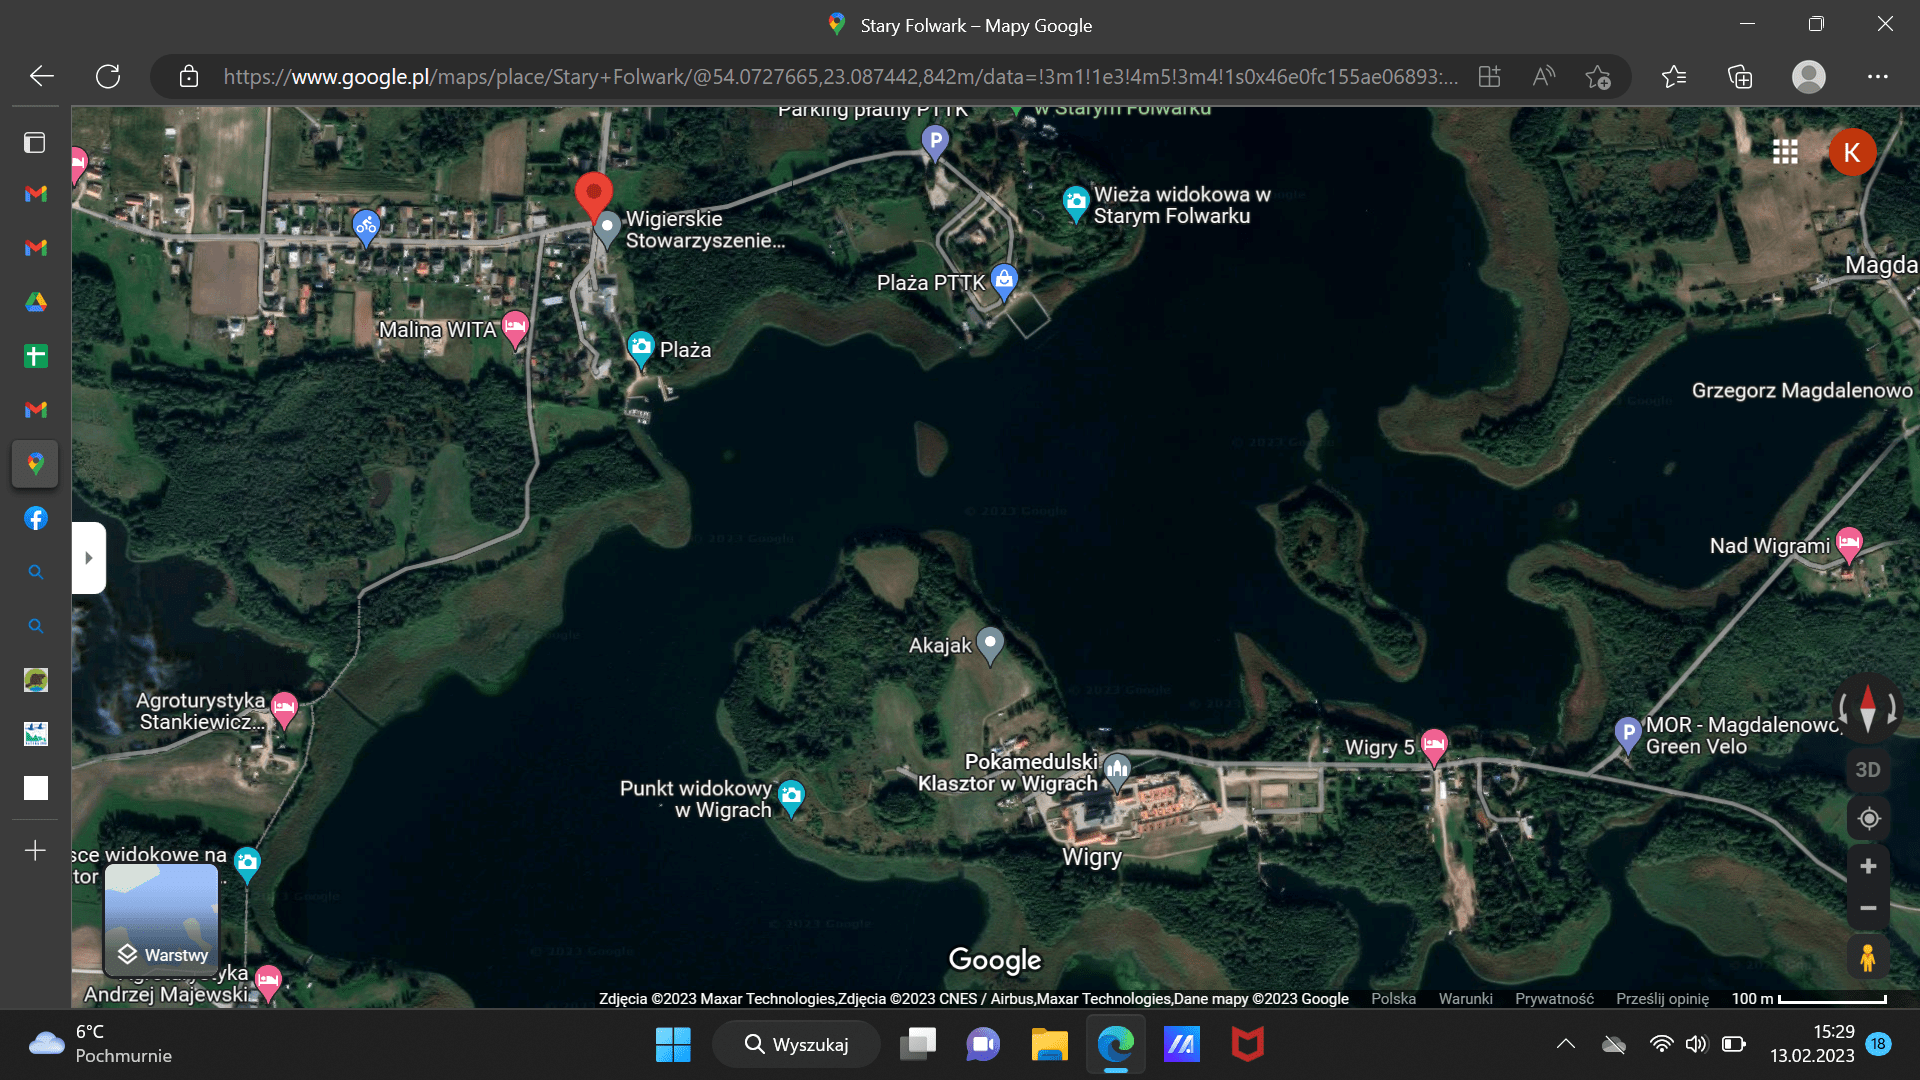The width and height of the screenshot is (1920, 1080).
Task: Click the address bar URL field
Action: coord(840,77)
